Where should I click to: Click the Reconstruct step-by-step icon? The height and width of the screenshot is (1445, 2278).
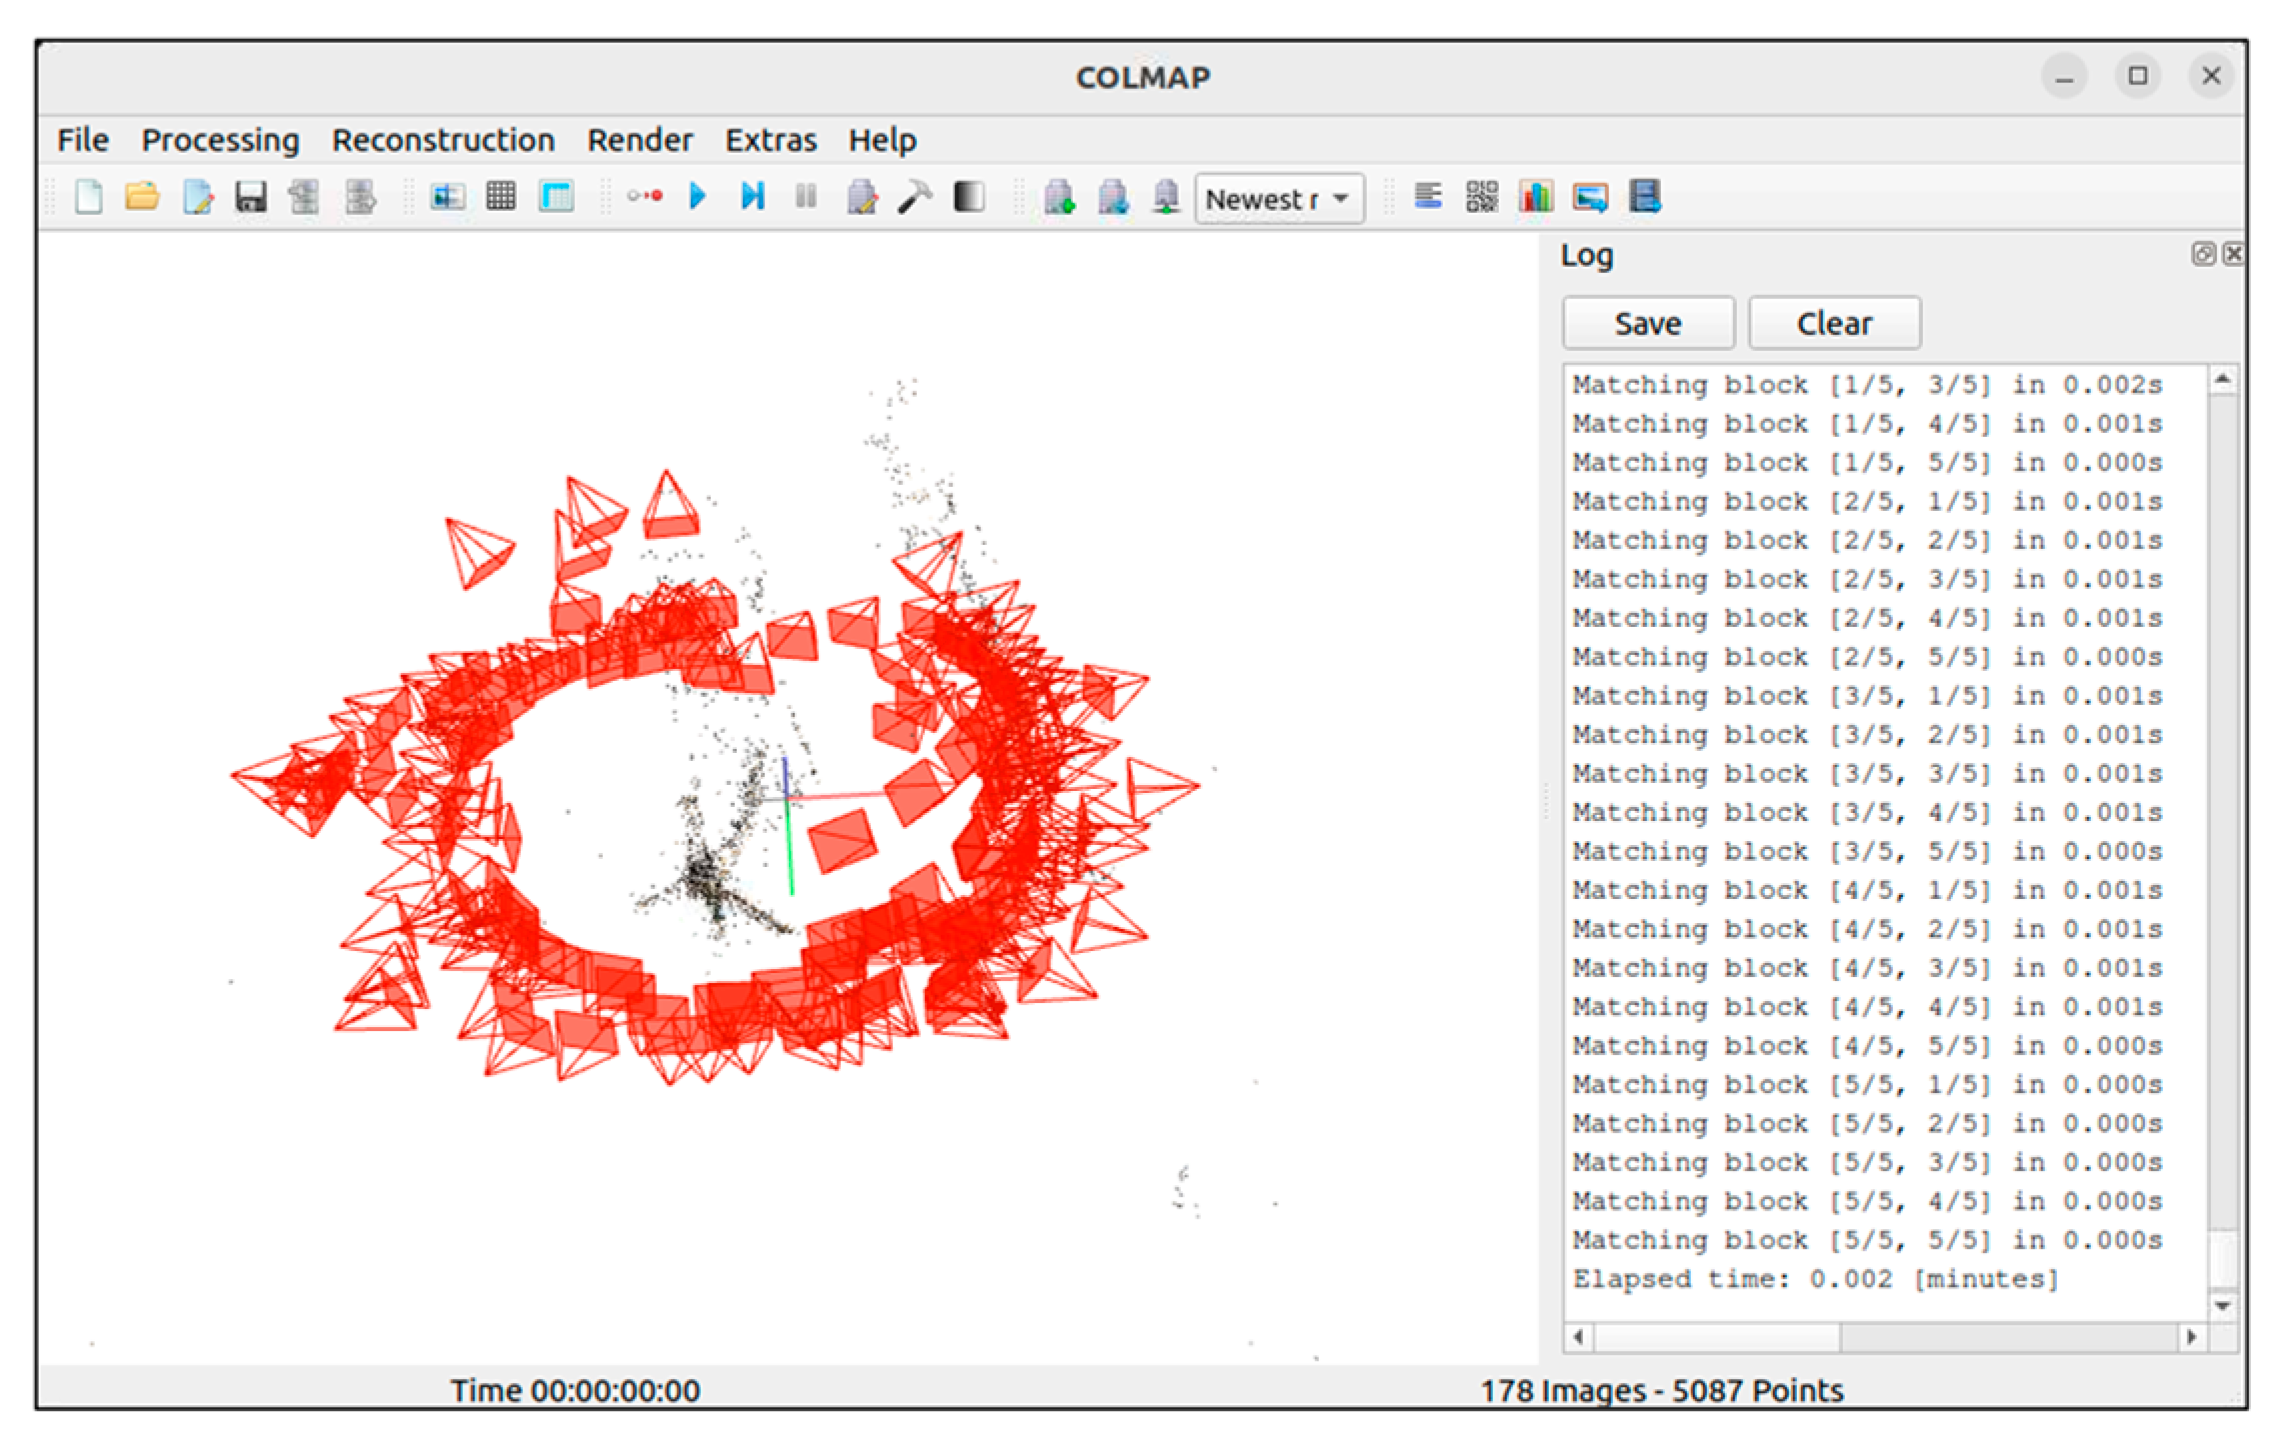tap(752, 197)
